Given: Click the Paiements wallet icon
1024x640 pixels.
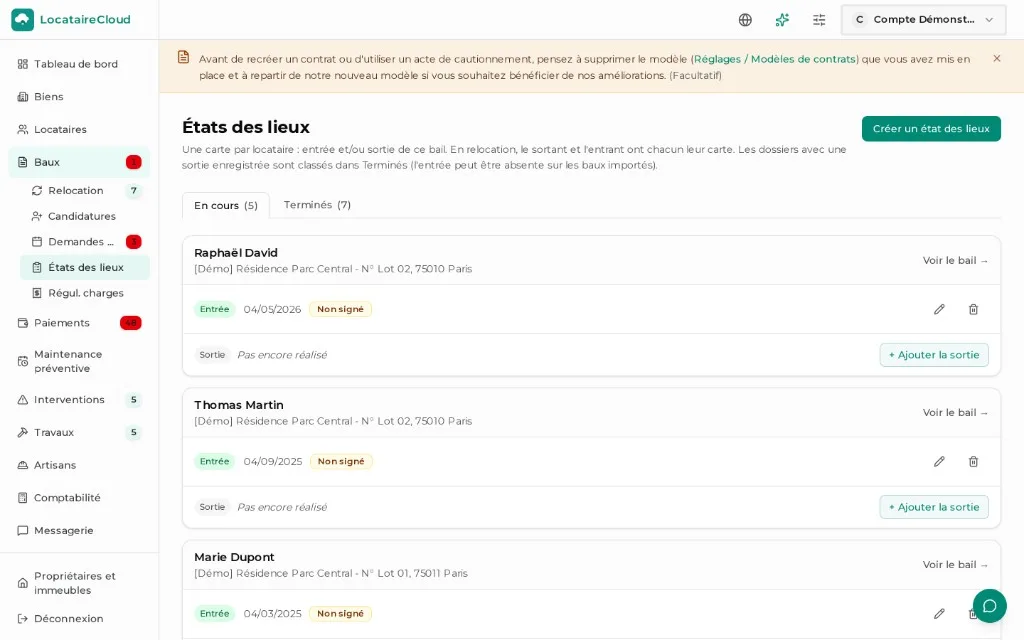Looking at the screenshot, I should click(x=23, y=323).
